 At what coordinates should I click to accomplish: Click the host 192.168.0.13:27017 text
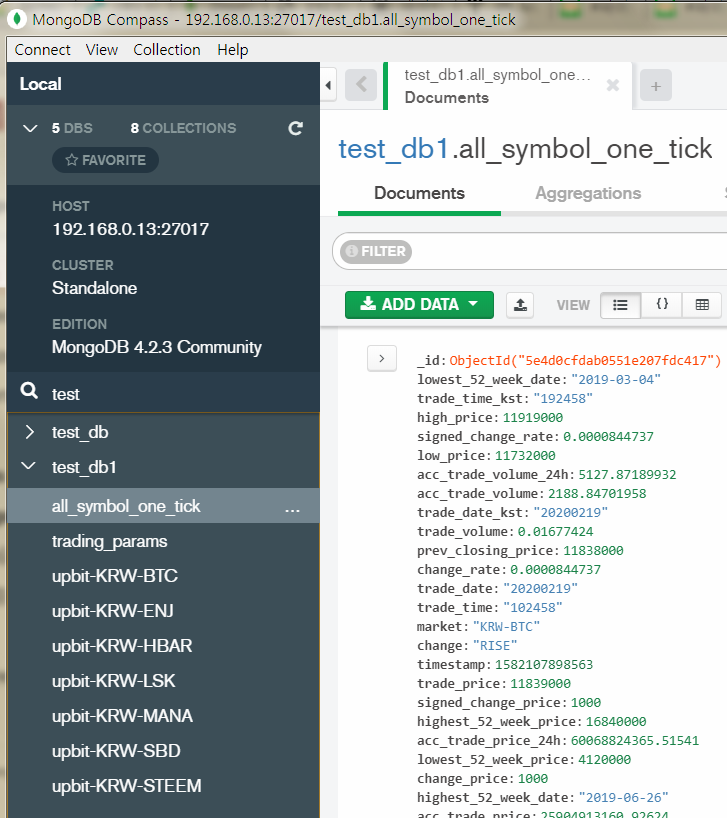pyautogui.click(x=130, y=229)
